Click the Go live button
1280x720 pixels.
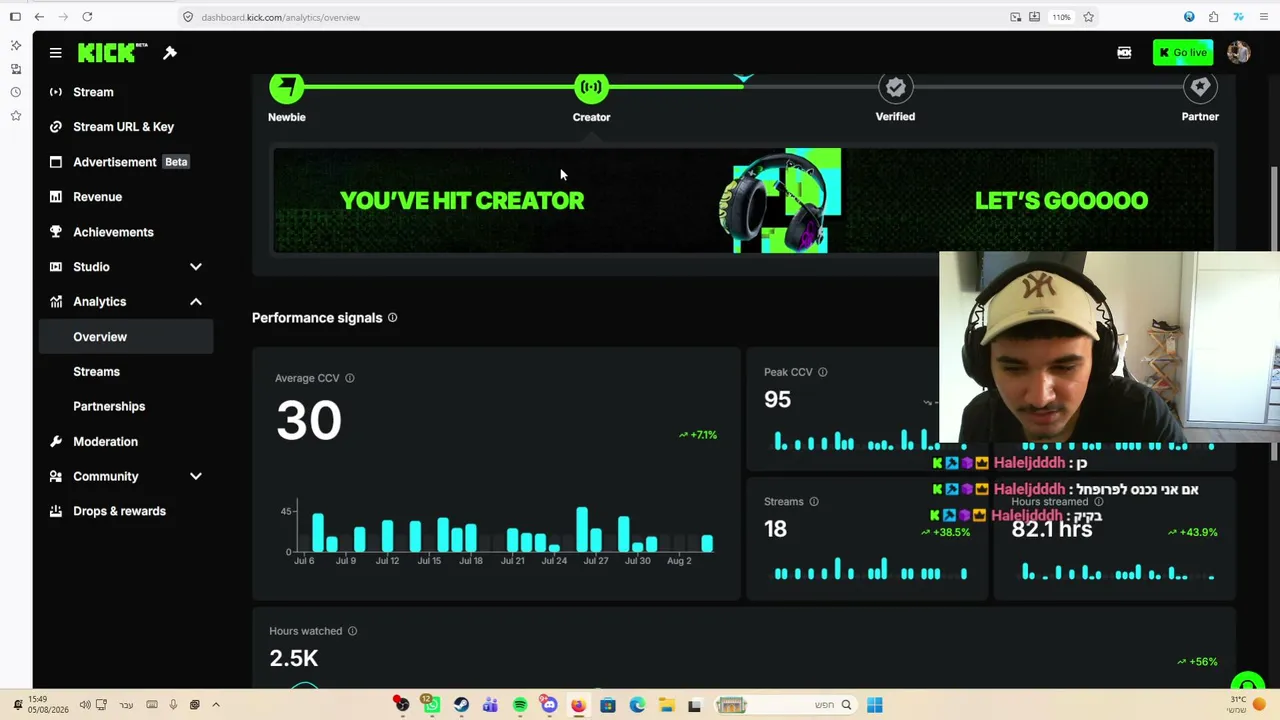1182,53
